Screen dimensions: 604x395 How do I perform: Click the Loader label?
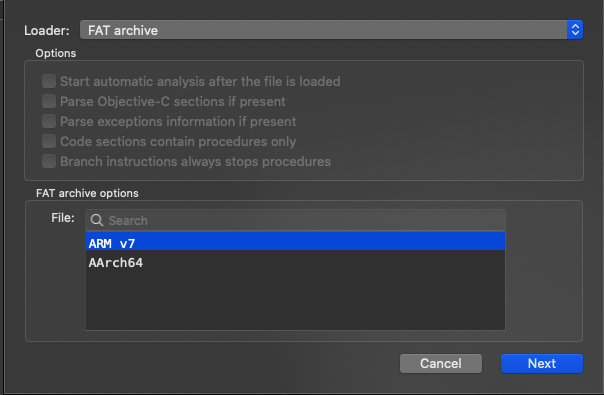(x=47, y=30)
